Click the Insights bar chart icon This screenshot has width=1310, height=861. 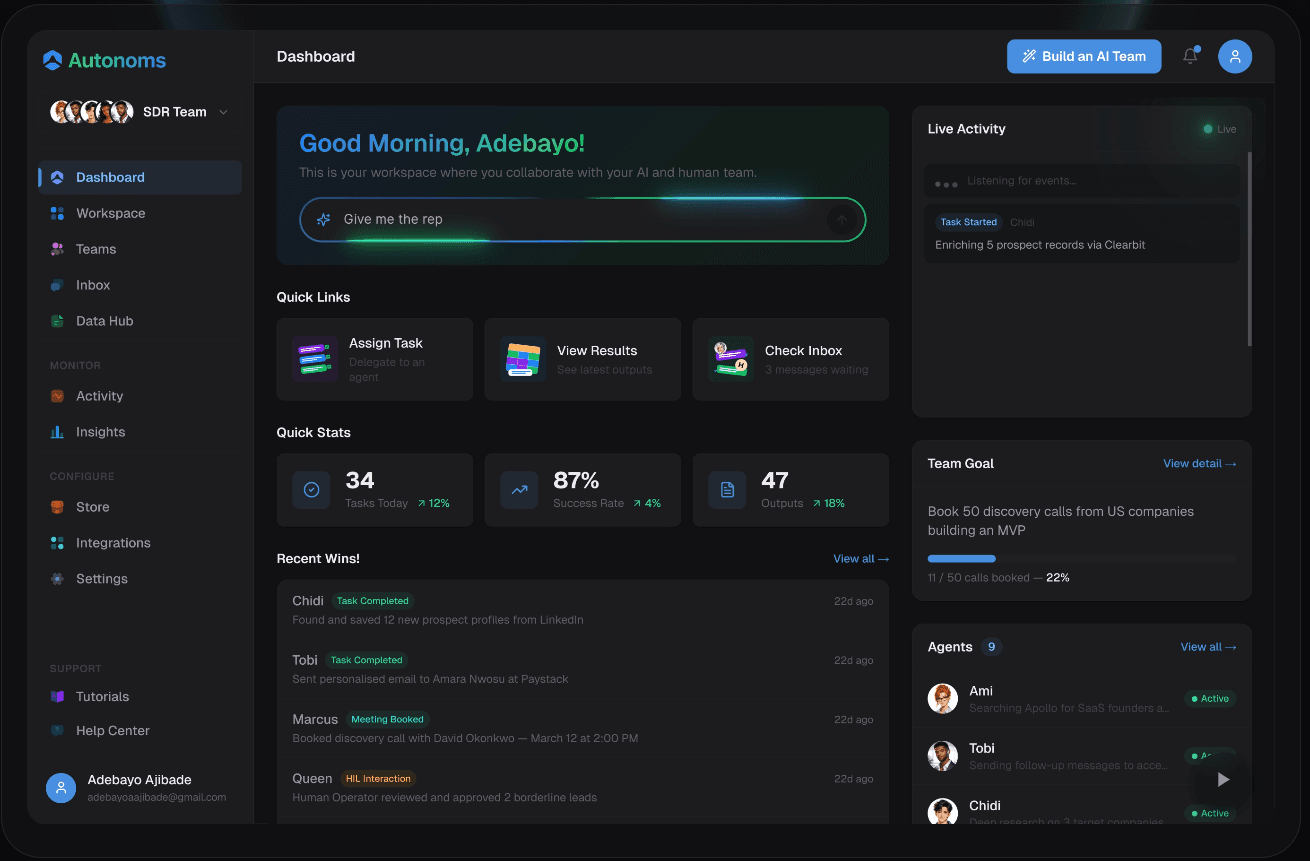pyautogui.click(x=57, y=432)
